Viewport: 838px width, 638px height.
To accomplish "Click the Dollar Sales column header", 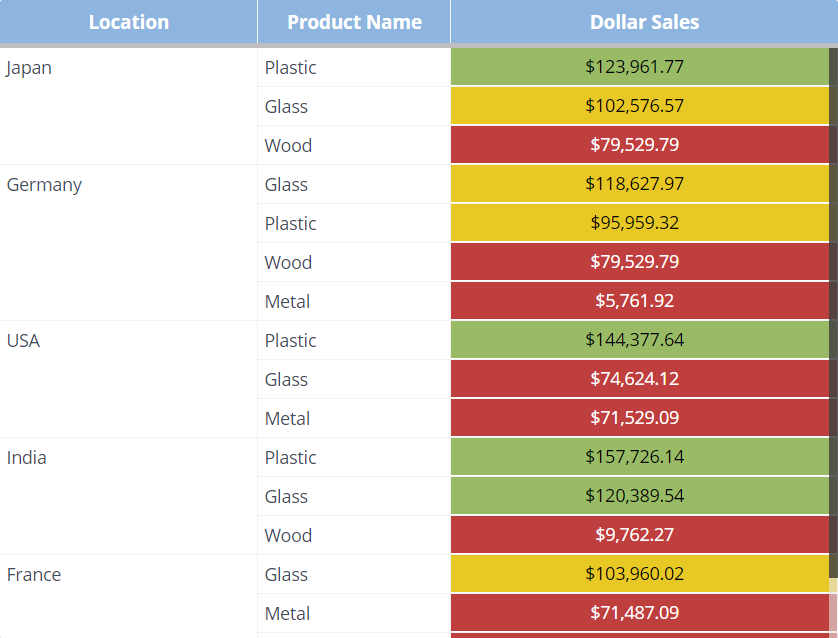I will (x=644, y=22).
